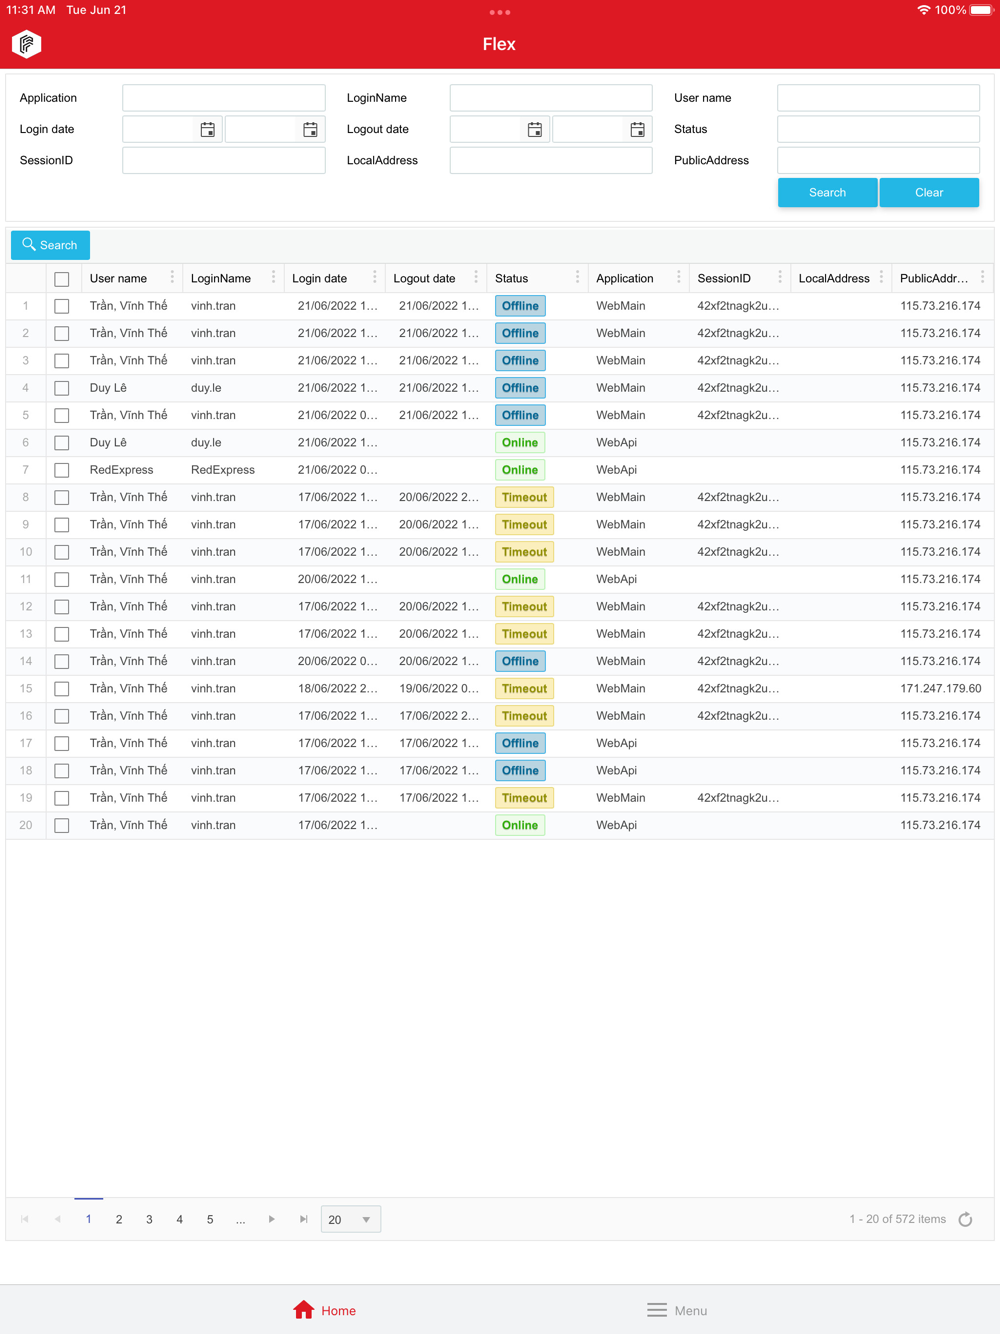Open Logout date start calendar picker
The image size is (1000, 1334).
[535, 129]
